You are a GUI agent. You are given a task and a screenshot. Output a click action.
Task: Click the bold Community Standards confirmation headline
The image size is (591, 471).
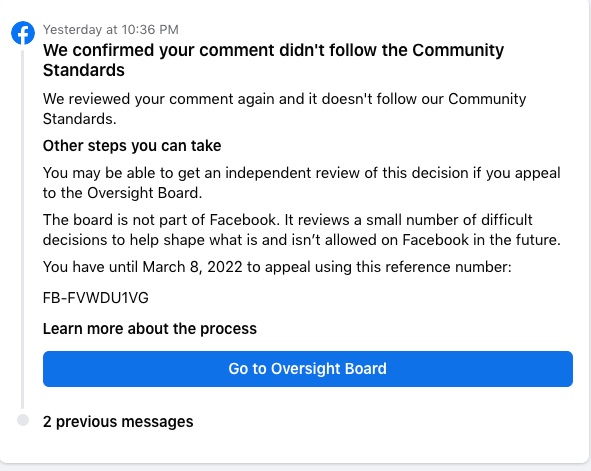click(x=273, y=60)
